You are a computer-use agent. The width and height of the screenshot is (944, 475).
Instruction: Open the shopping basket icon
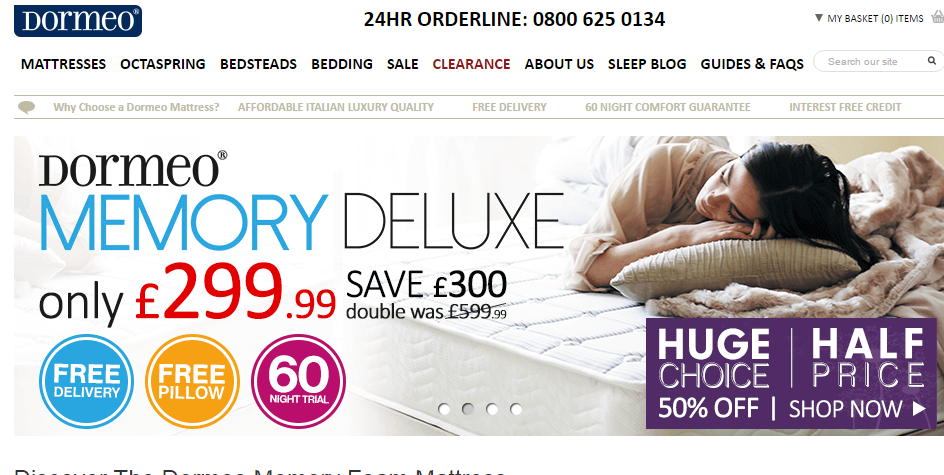click(937, 17)
